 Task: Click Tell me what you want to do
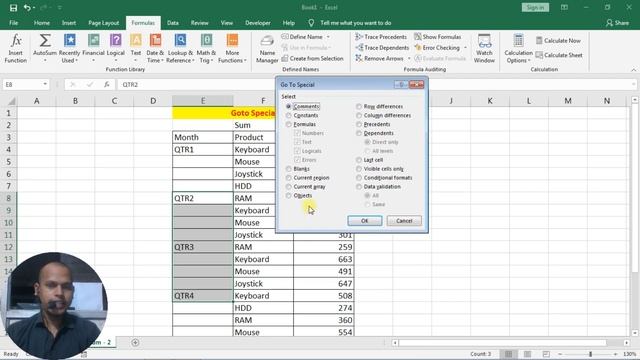point(355,23)
